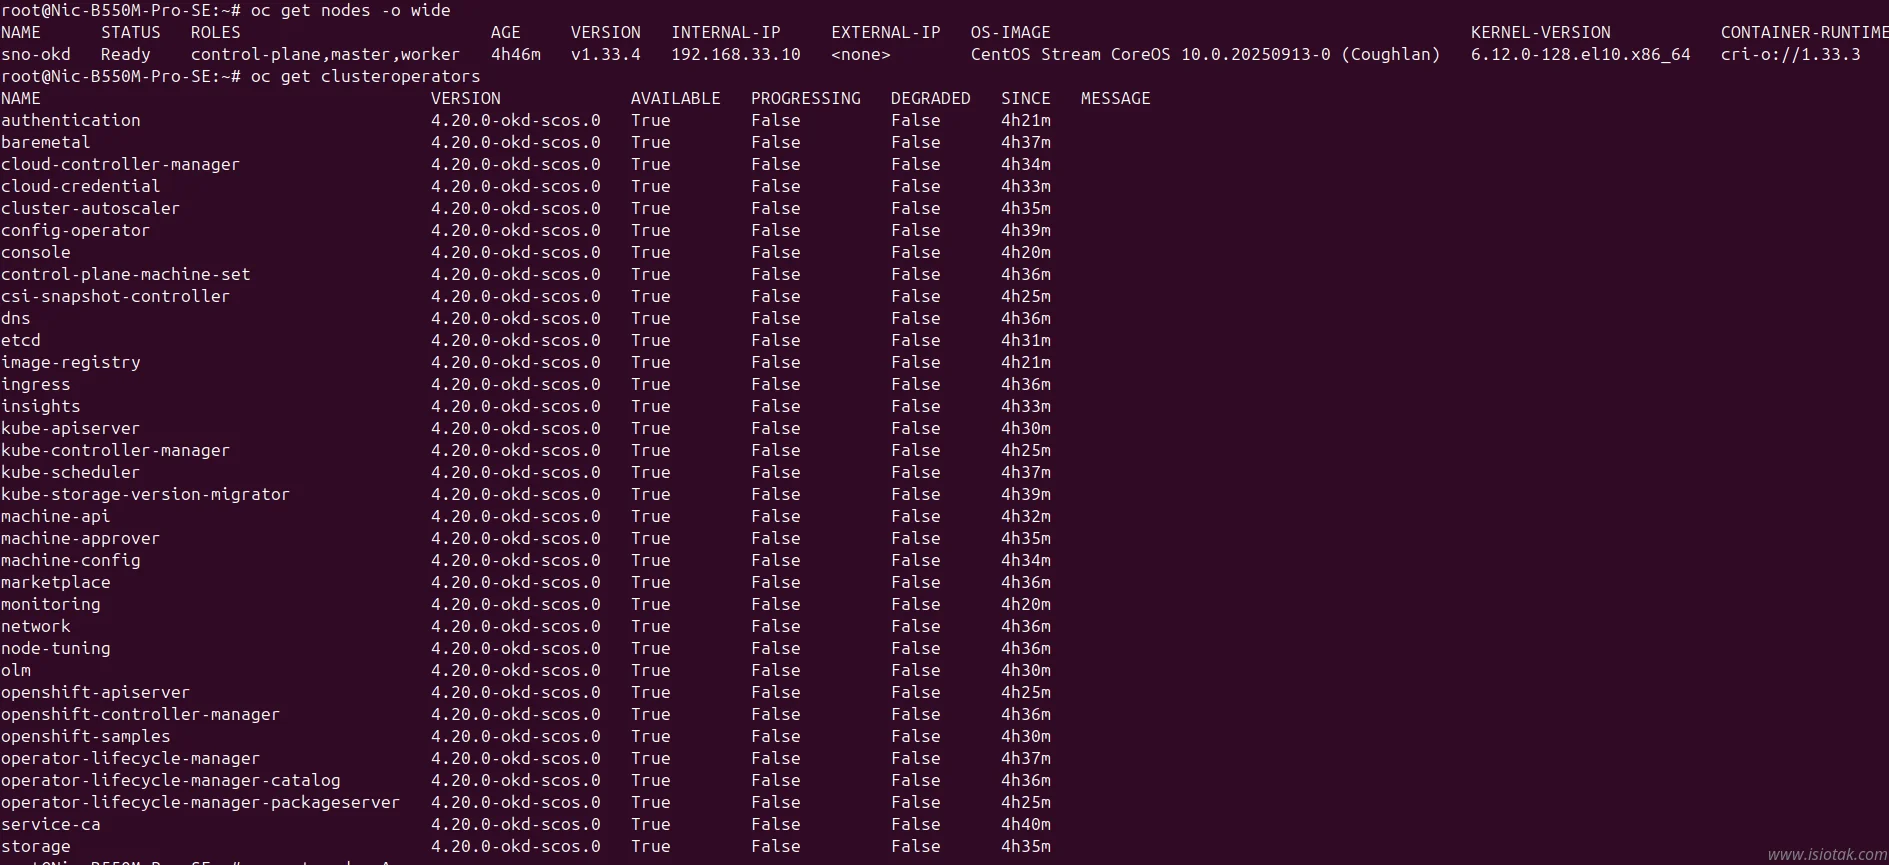
Task: Click operator name 'control-plane-machine-set'
Action: coord(126,275)
